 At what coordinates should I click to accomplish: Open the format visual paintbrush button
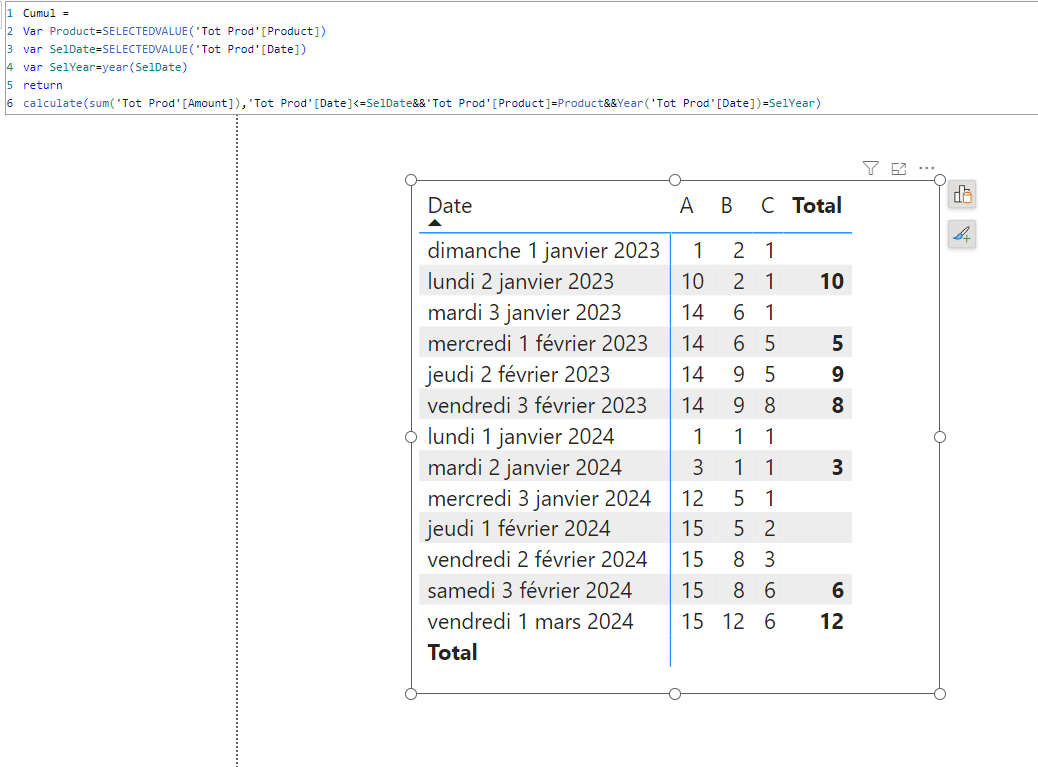point(962,234)
